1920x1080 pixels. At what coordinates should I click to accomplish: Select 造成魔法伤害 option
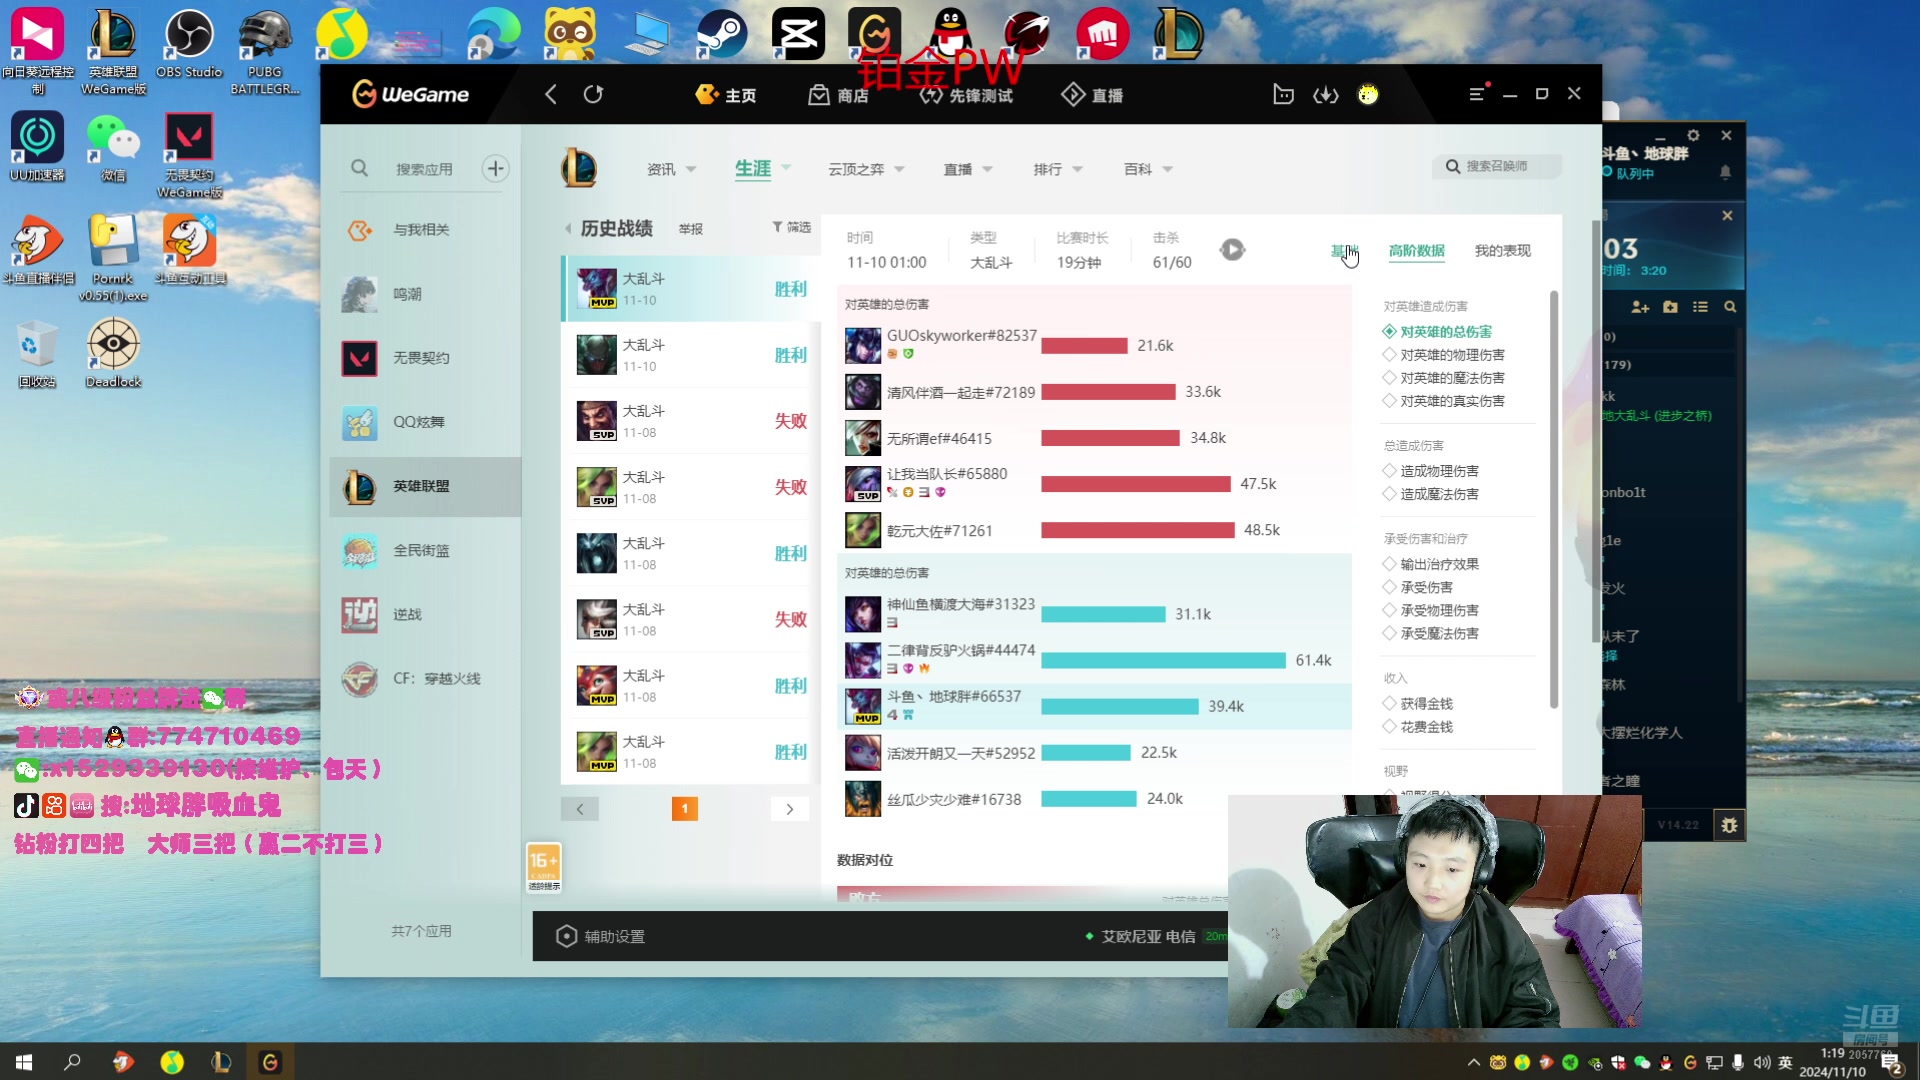(1431, 494)
